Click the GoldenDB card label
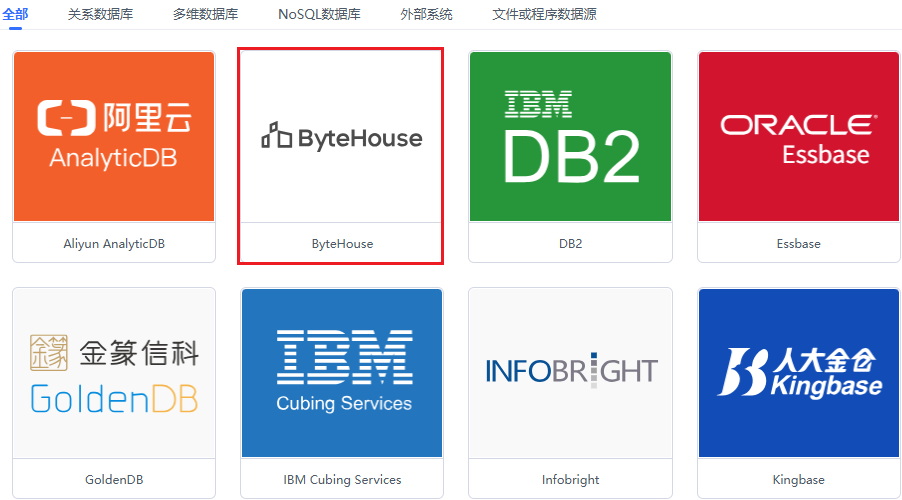The image size is (902, 500). [114, 480]
